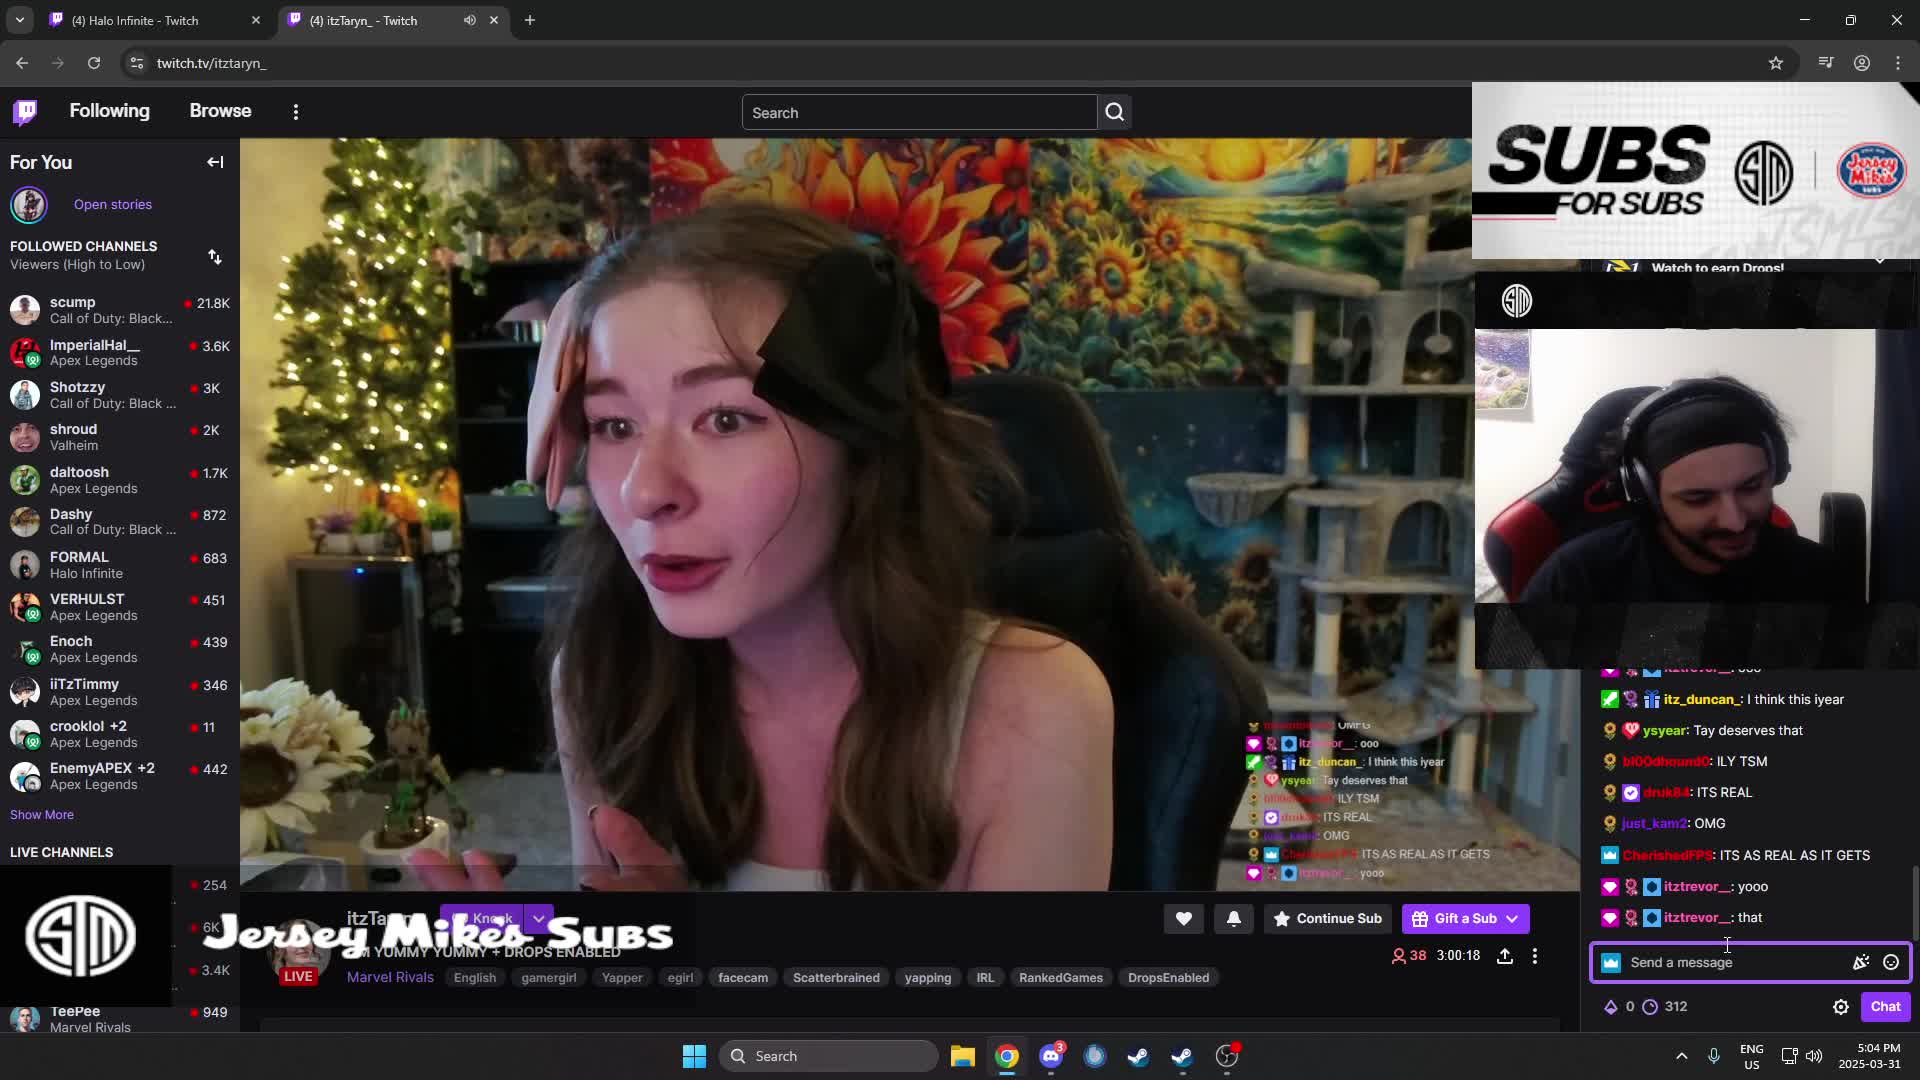Open a new browser tab
Viewport: 1920px width, 1080px height.
[530, 20]
